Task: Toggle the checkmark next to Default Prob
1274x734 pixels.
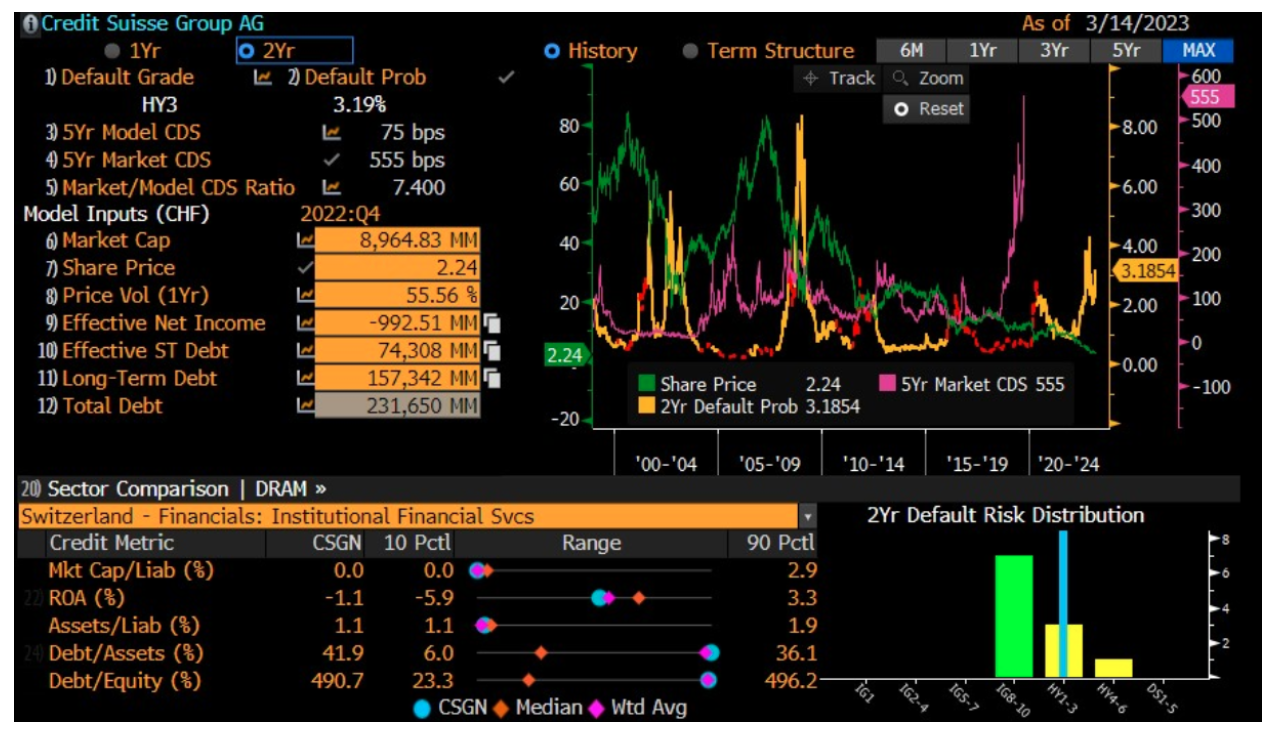Action: click(506, 78)
